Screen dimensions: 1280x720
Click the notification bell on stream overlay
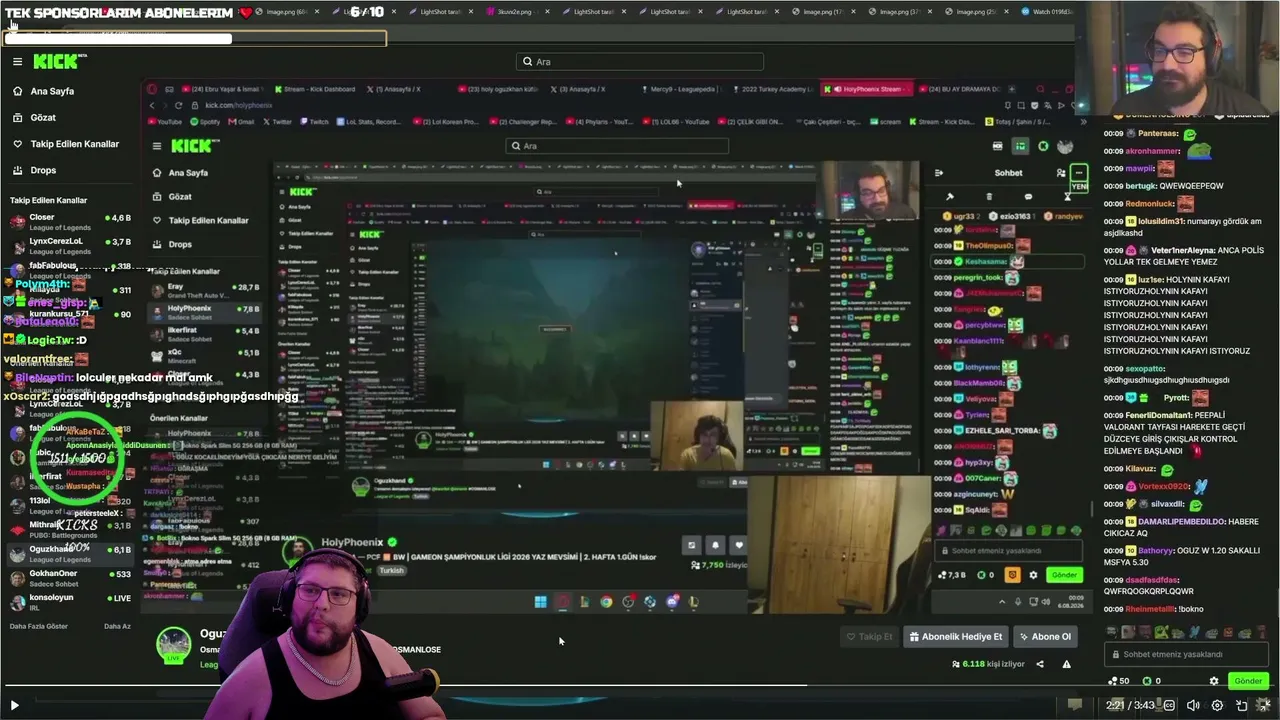pyautogui.click(x=715, y=545)
